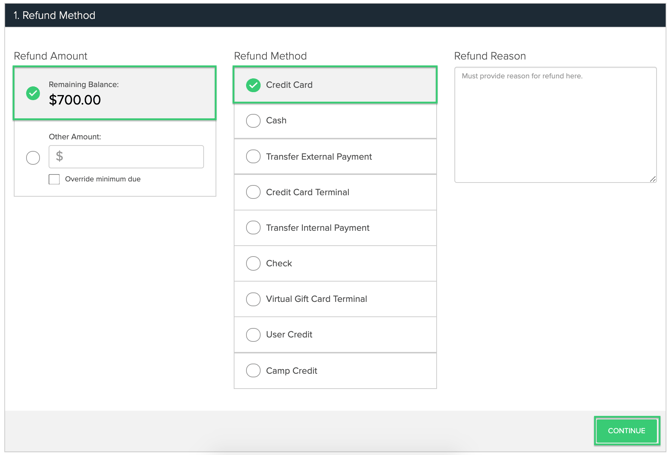
Task: Grab the Refund Reason textarea resize handle
Action: (x=652, y=178)
